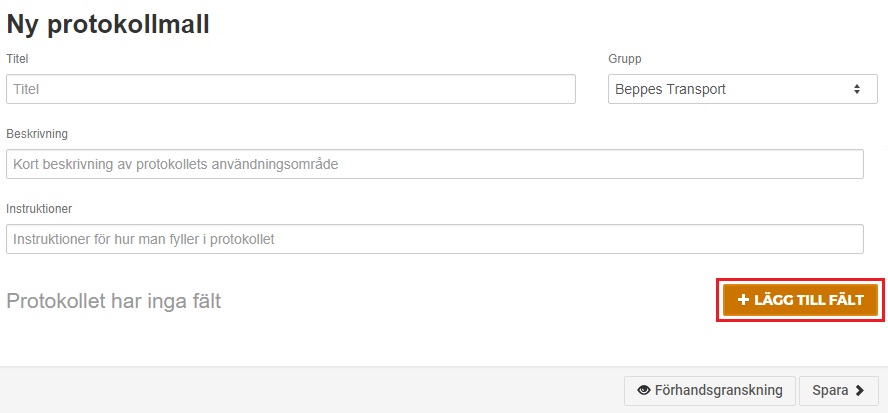Click the Titel label above the first field
Screen dimensions: 888x413
17,58
